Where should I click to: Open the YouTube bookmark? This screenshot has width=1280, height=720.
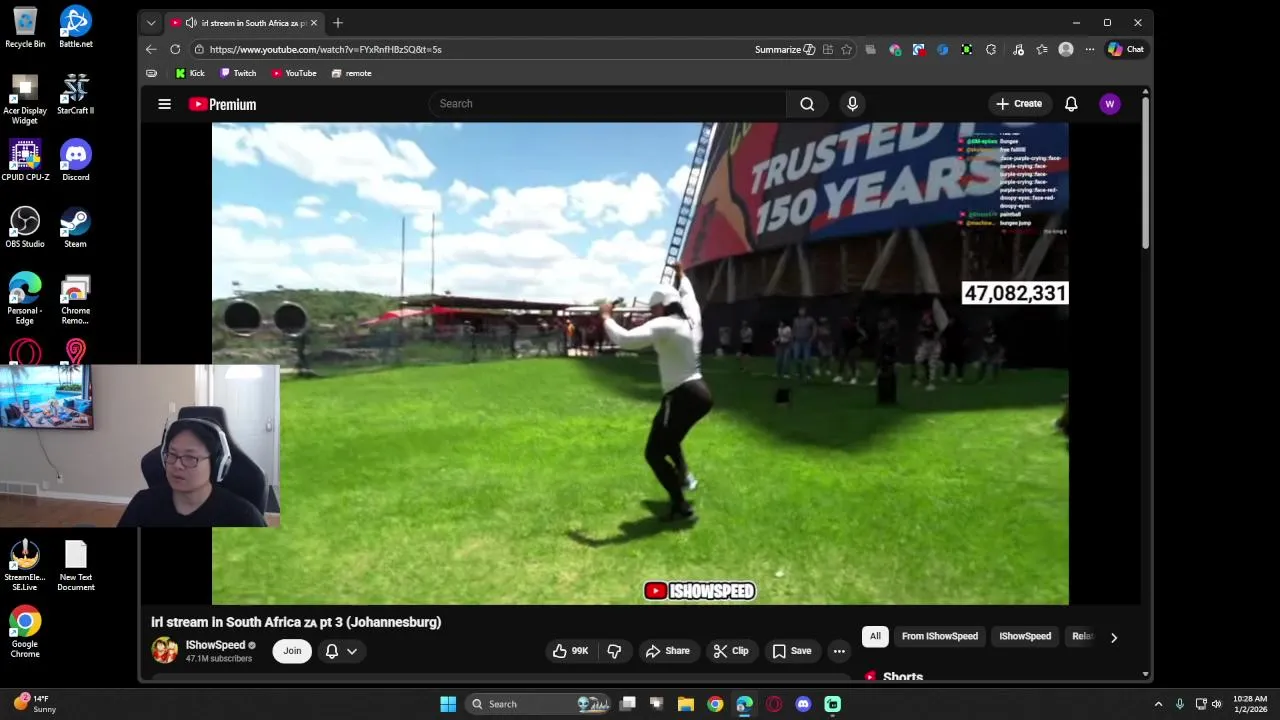tap(293, 73)
